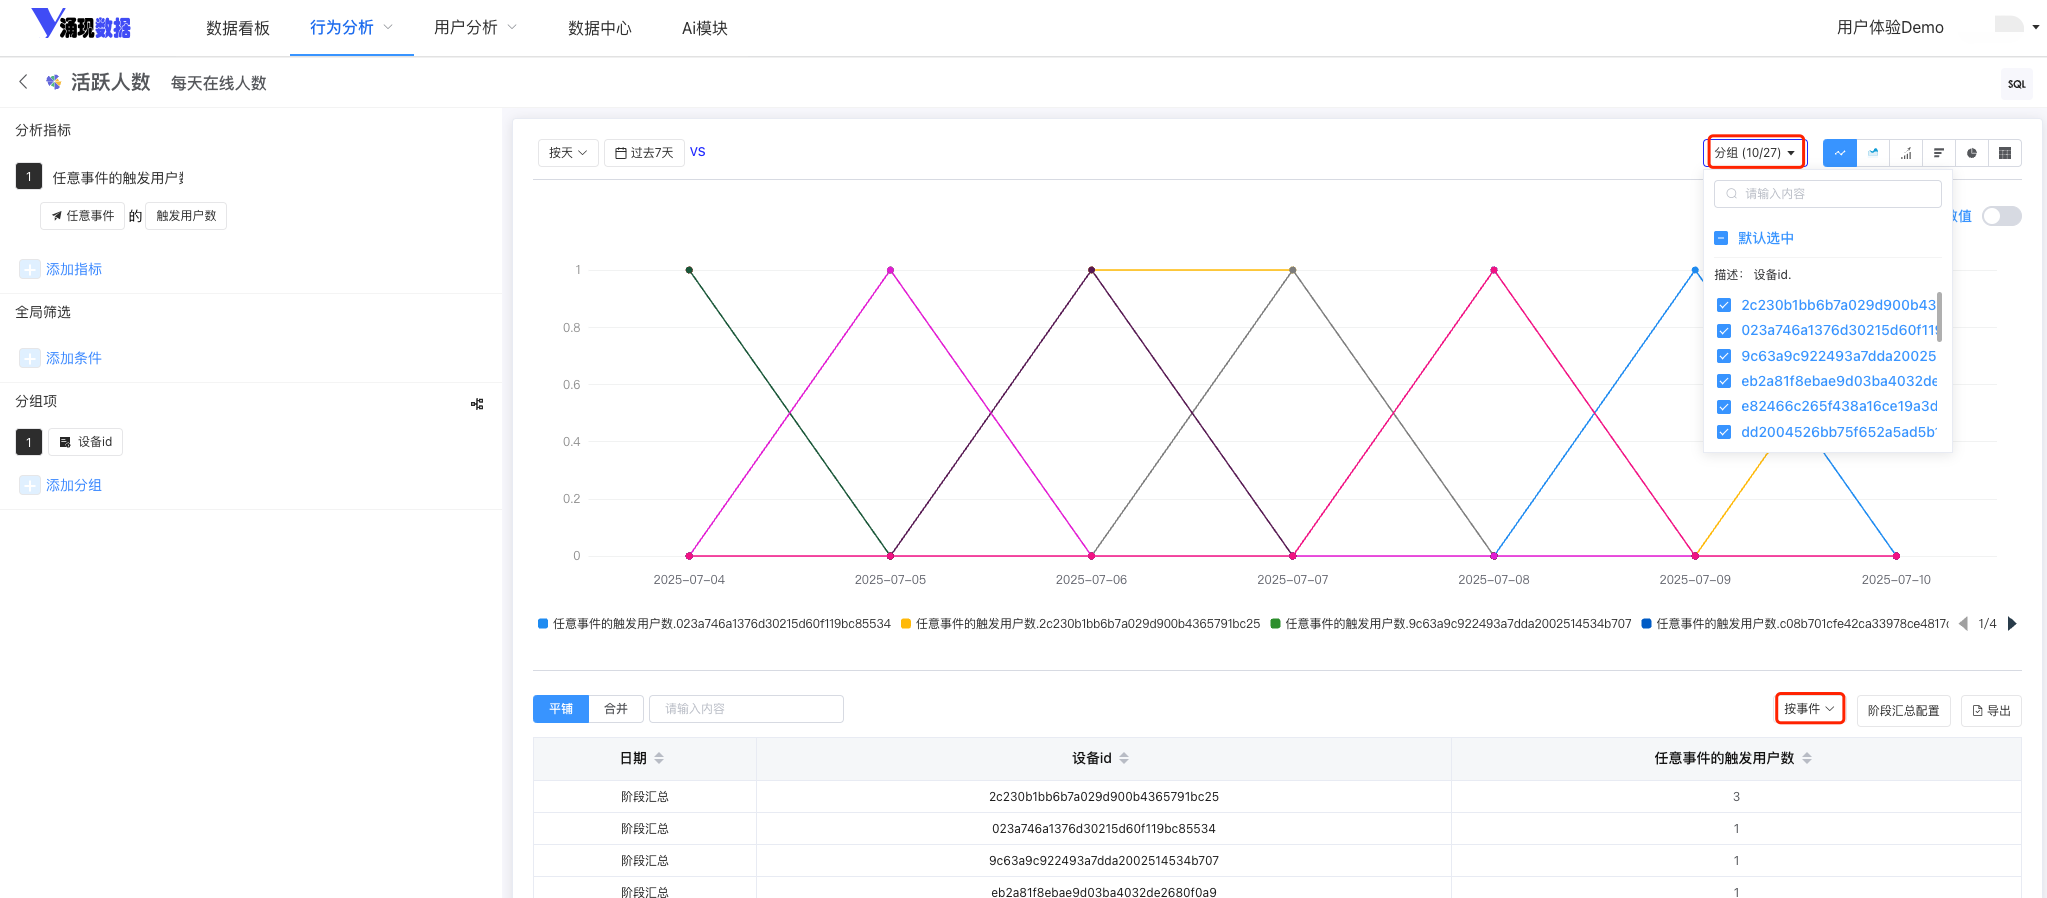Click the plus icon for 添加条件
Image resolution: width=2047 pixels, height=898 pixels.
click(x=30, y=358)
